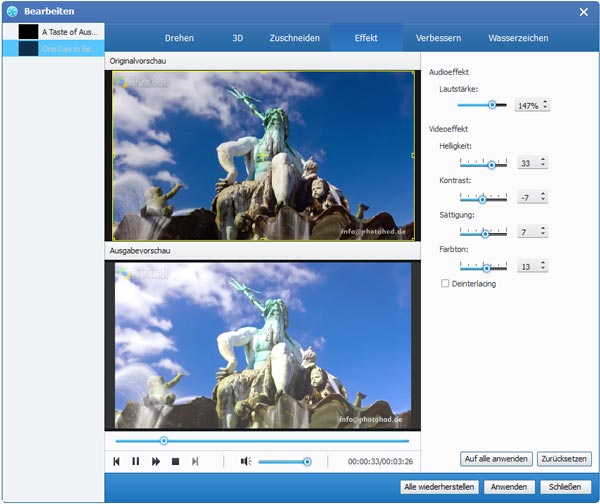Screen dimensions: 600x504
Task: Go to the Verbessern tab
Action: pyautogui.click(x=439, y=38)
